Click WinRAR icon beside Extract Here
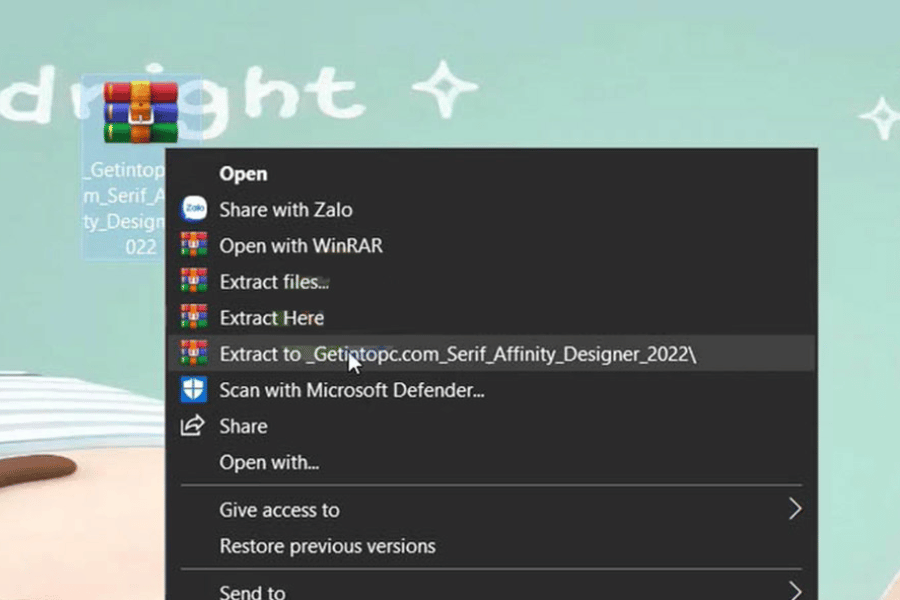 click(x=193, y=318)
